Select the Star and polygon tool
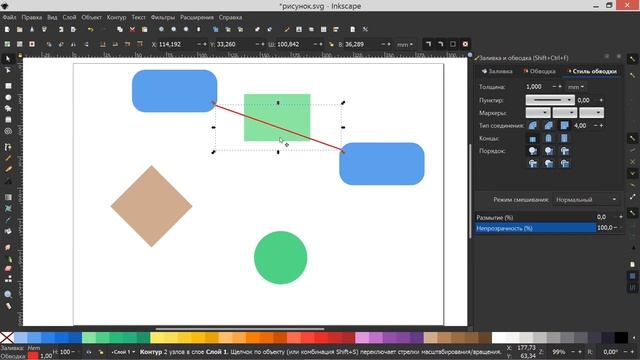The width and height of the screenshot is (640, 360). click(x=8, y=109)
